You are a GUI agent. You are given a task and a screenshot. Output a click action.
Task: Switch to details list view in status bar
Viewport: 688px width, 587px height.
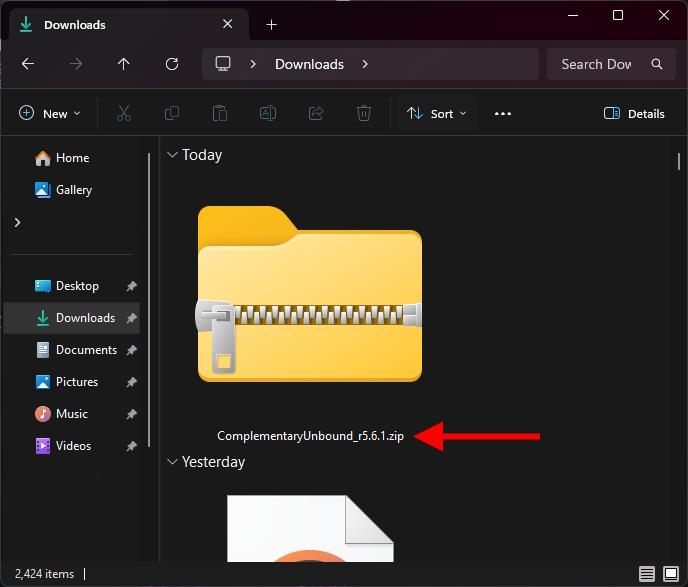647,574
